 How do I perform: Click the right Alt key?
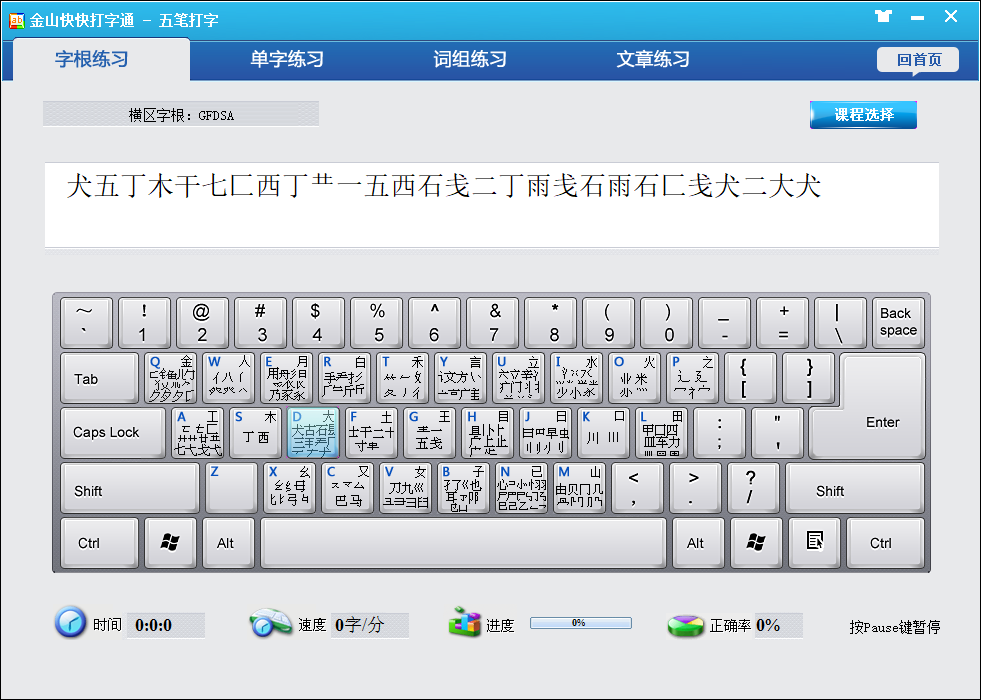point(698,542)
